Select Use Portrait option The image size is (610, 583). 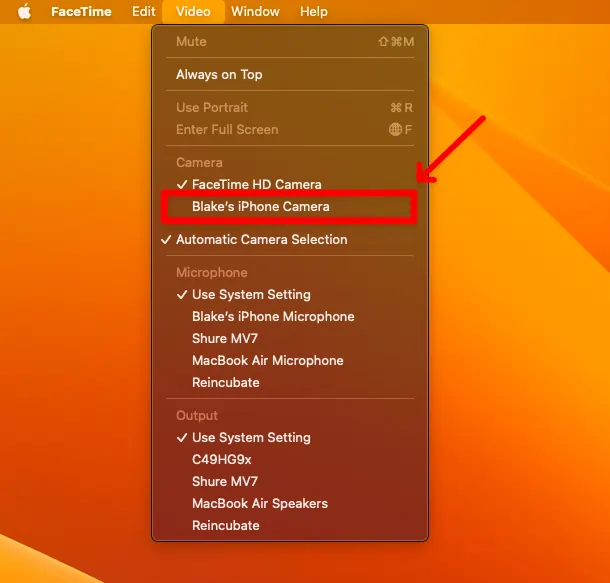290,108
